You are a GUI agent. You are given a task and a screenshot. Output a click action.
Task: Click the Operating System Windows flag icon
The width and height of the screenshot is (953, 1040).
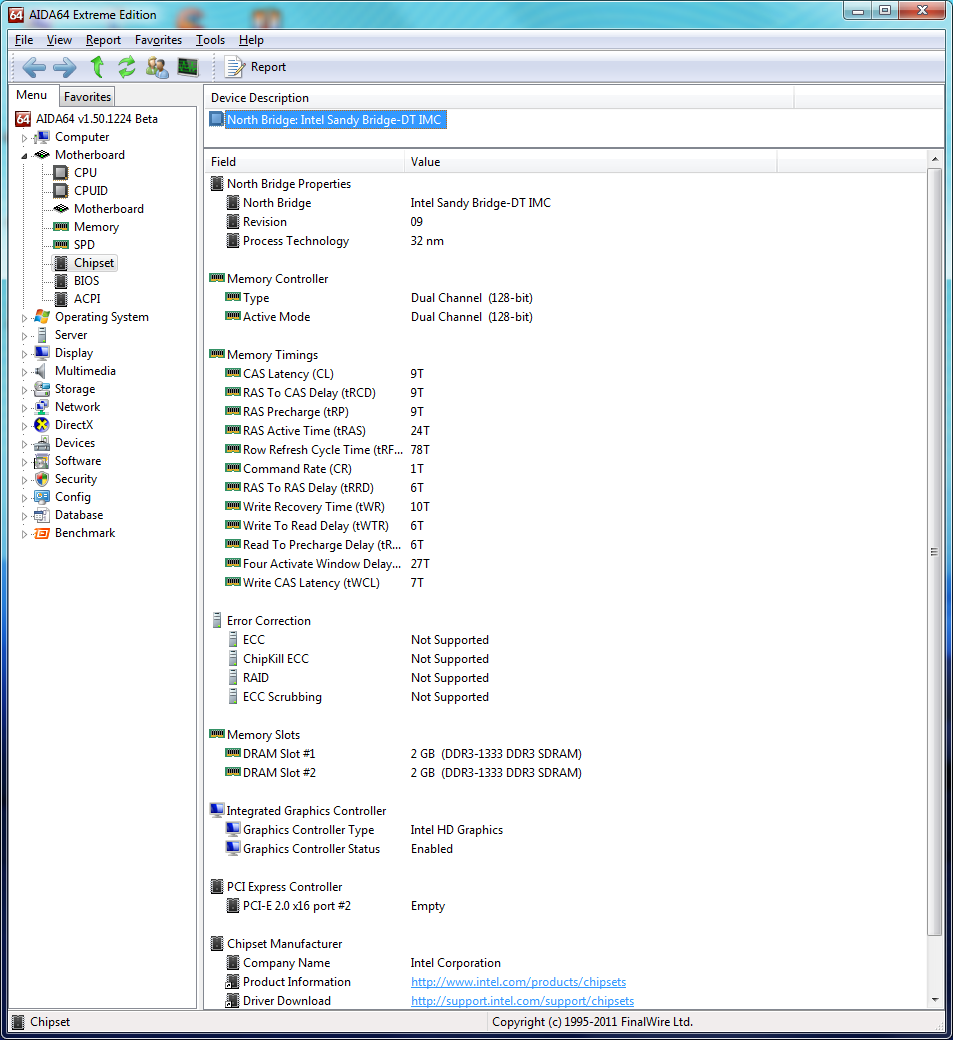tap(42, 316)
